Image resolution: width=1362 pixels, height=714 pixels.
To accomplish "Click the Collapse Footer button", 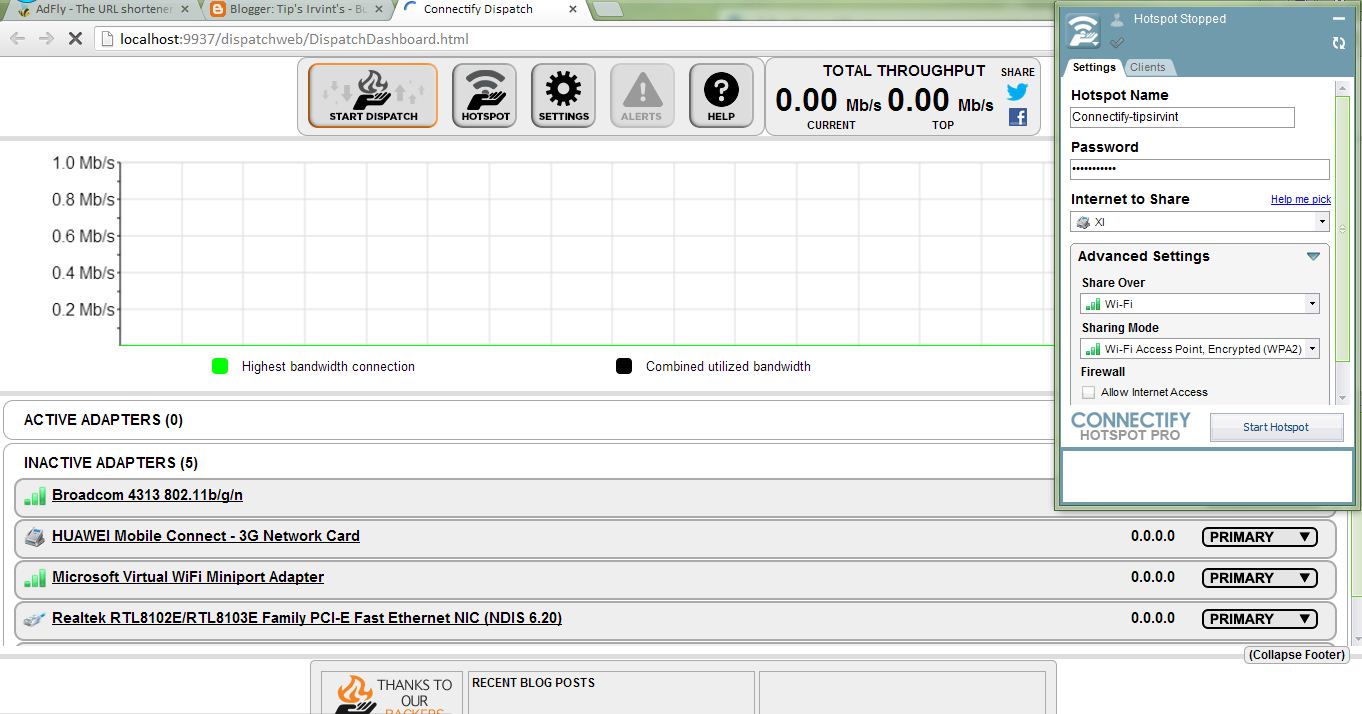I will 1297,655.
